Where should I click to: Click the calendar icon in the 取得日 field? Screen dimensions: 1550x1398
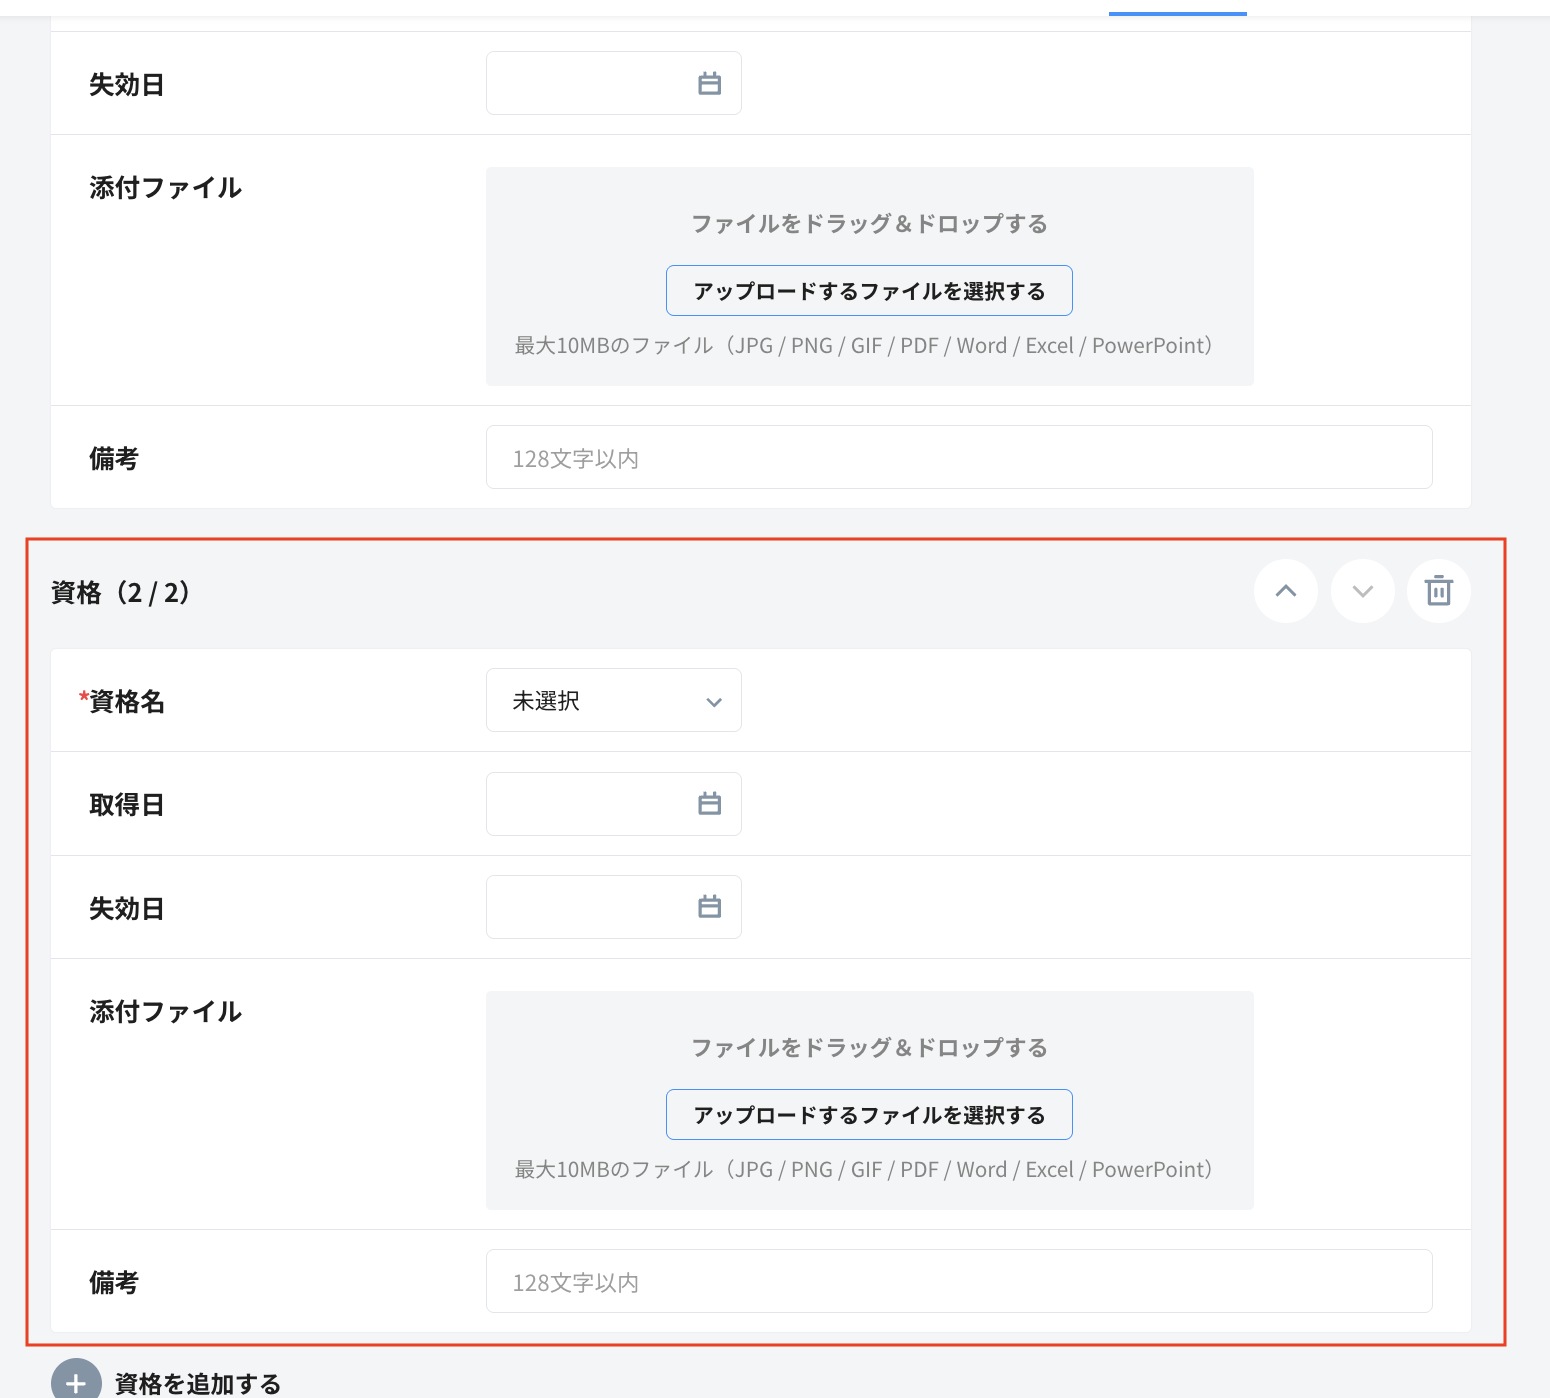click(709, 804)
